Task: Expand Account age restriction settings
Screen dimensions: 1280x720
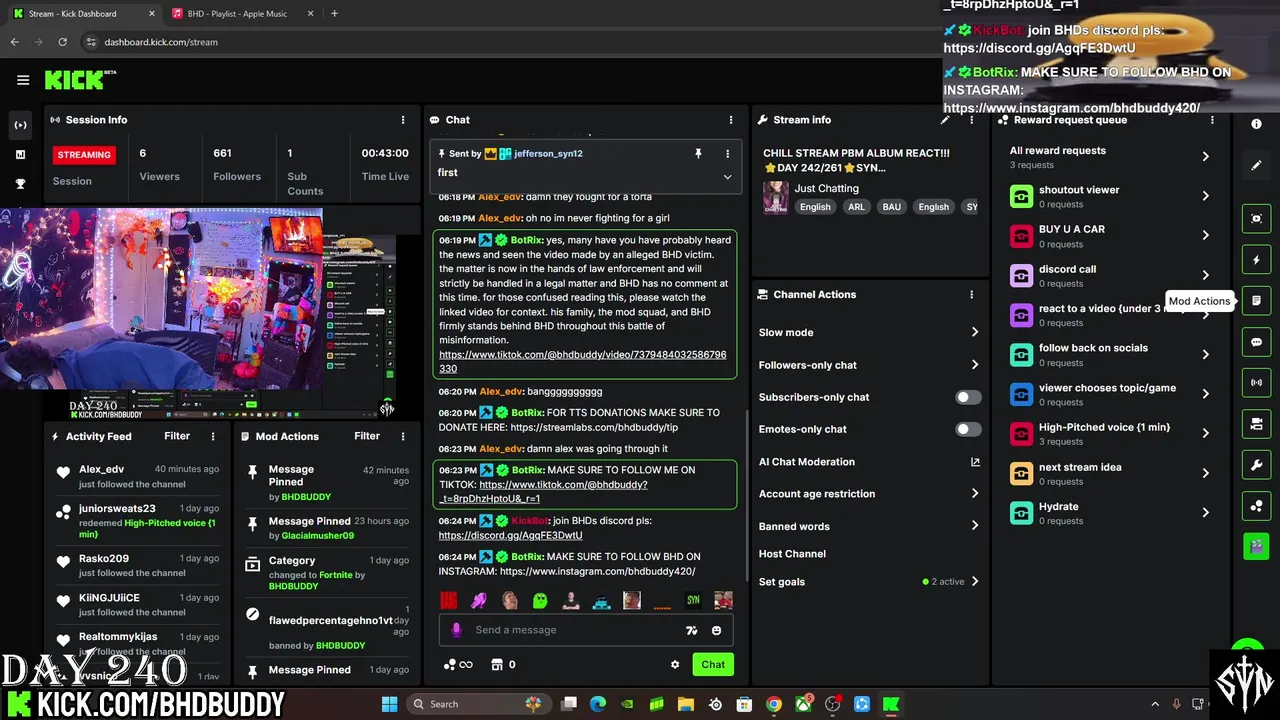Action: tap(975, 494)
